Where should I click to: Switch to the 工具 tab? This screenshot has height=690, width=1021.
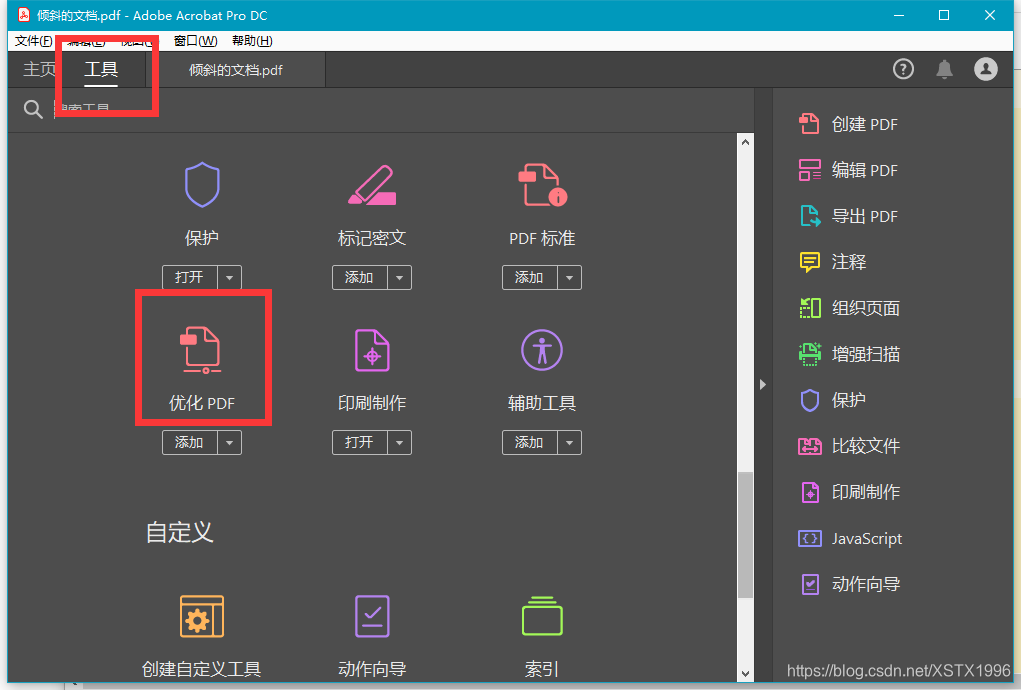pyautogui.click(x=101, y=70)
